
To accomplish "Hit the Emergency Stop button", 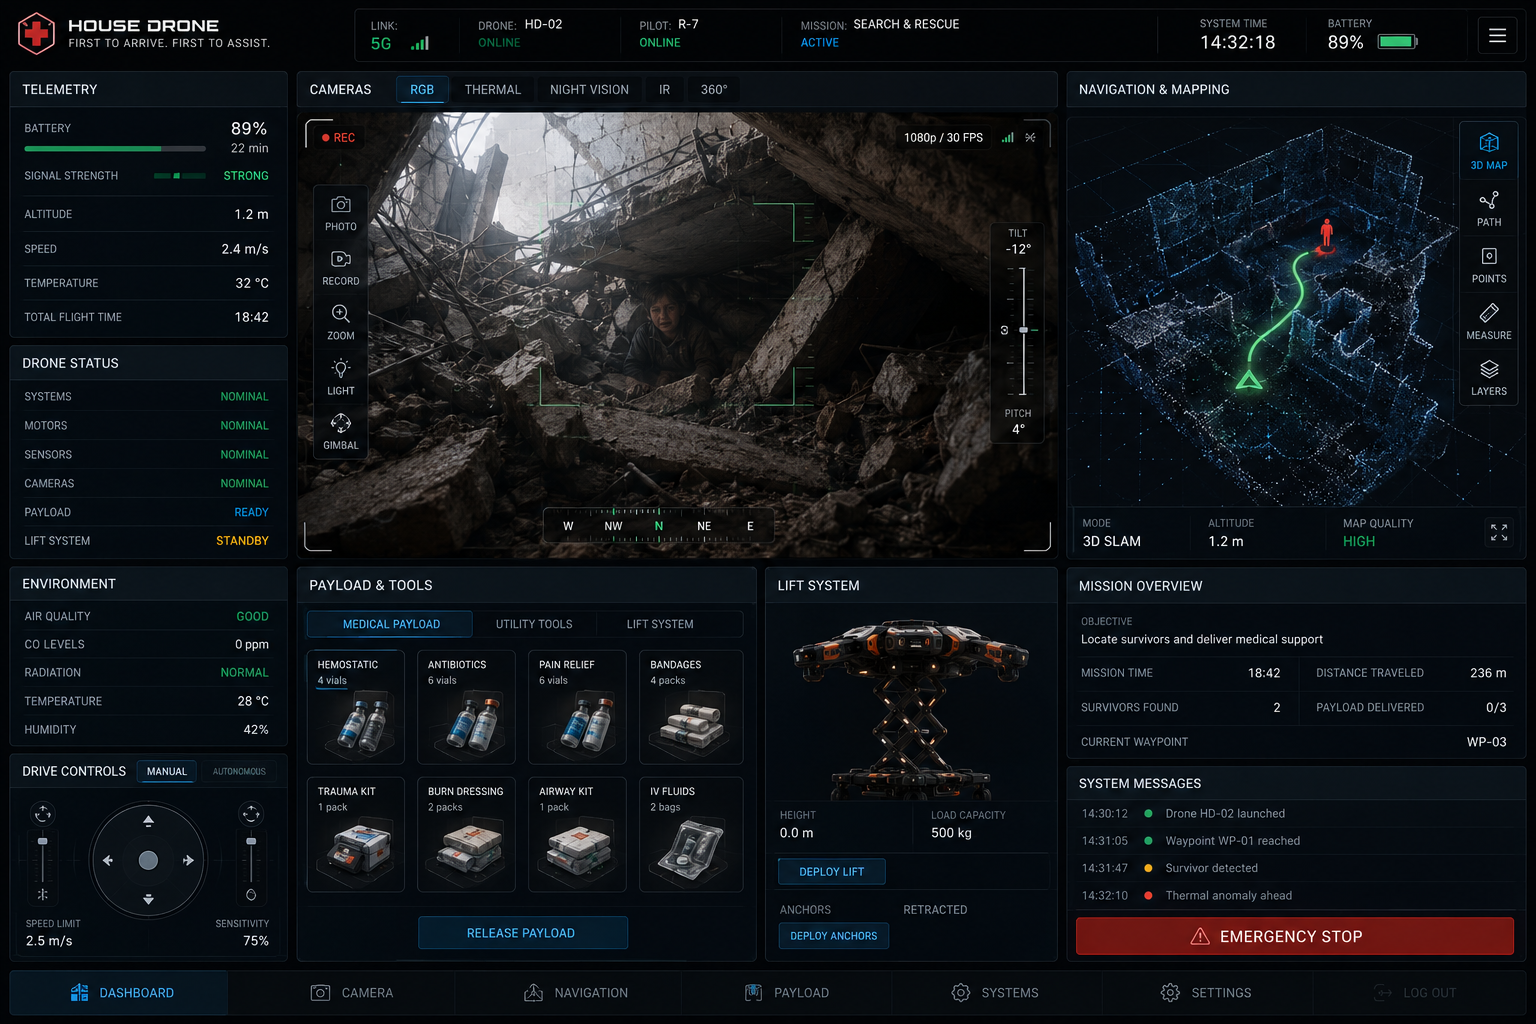I will 1295,937.
